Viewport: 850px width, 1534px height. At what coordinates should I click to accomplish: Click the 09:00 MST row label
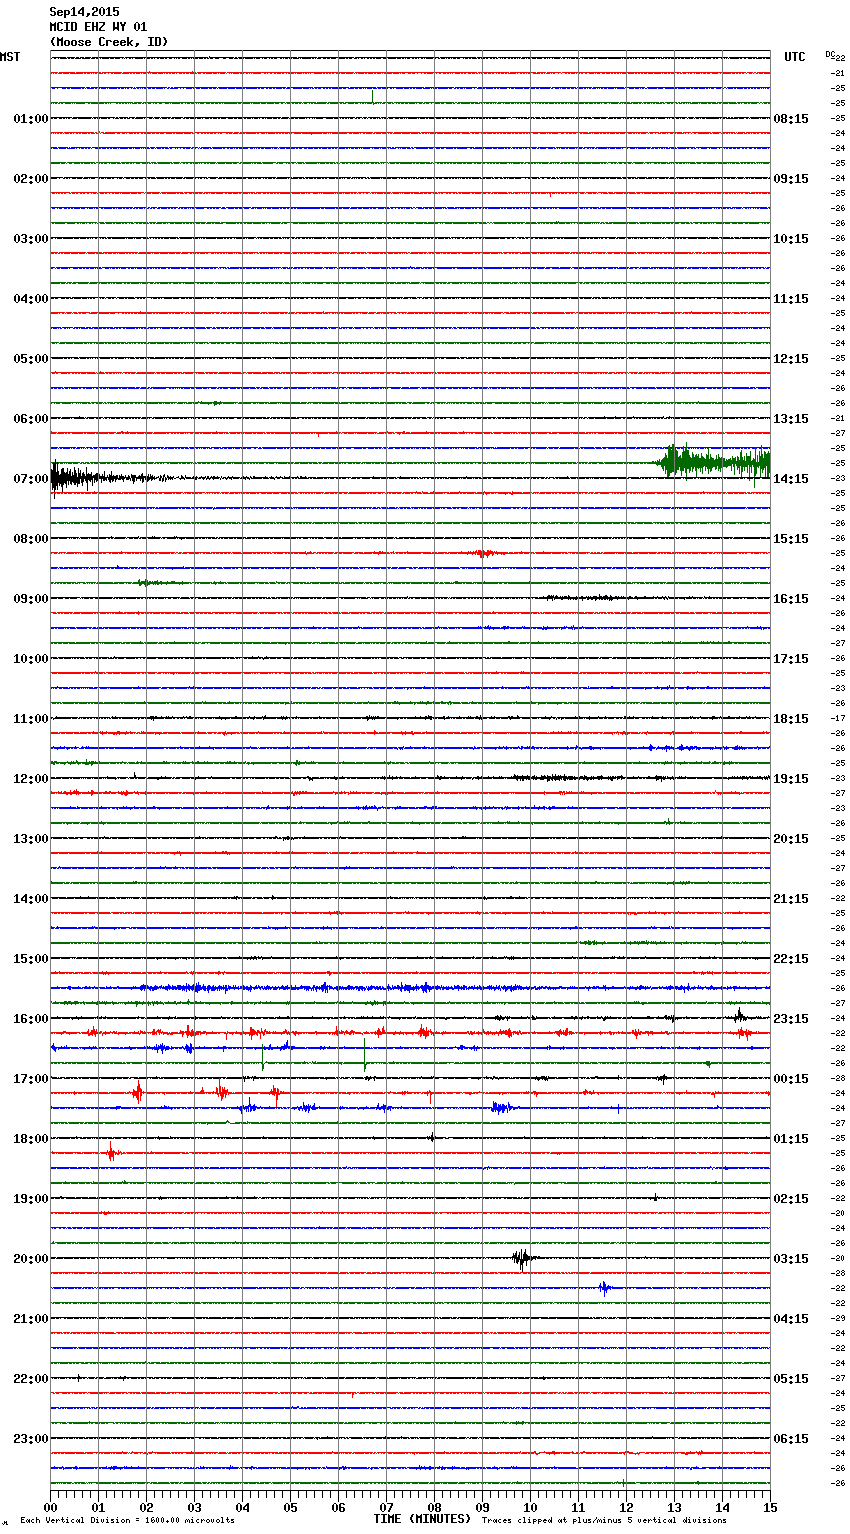pos(30,599)
